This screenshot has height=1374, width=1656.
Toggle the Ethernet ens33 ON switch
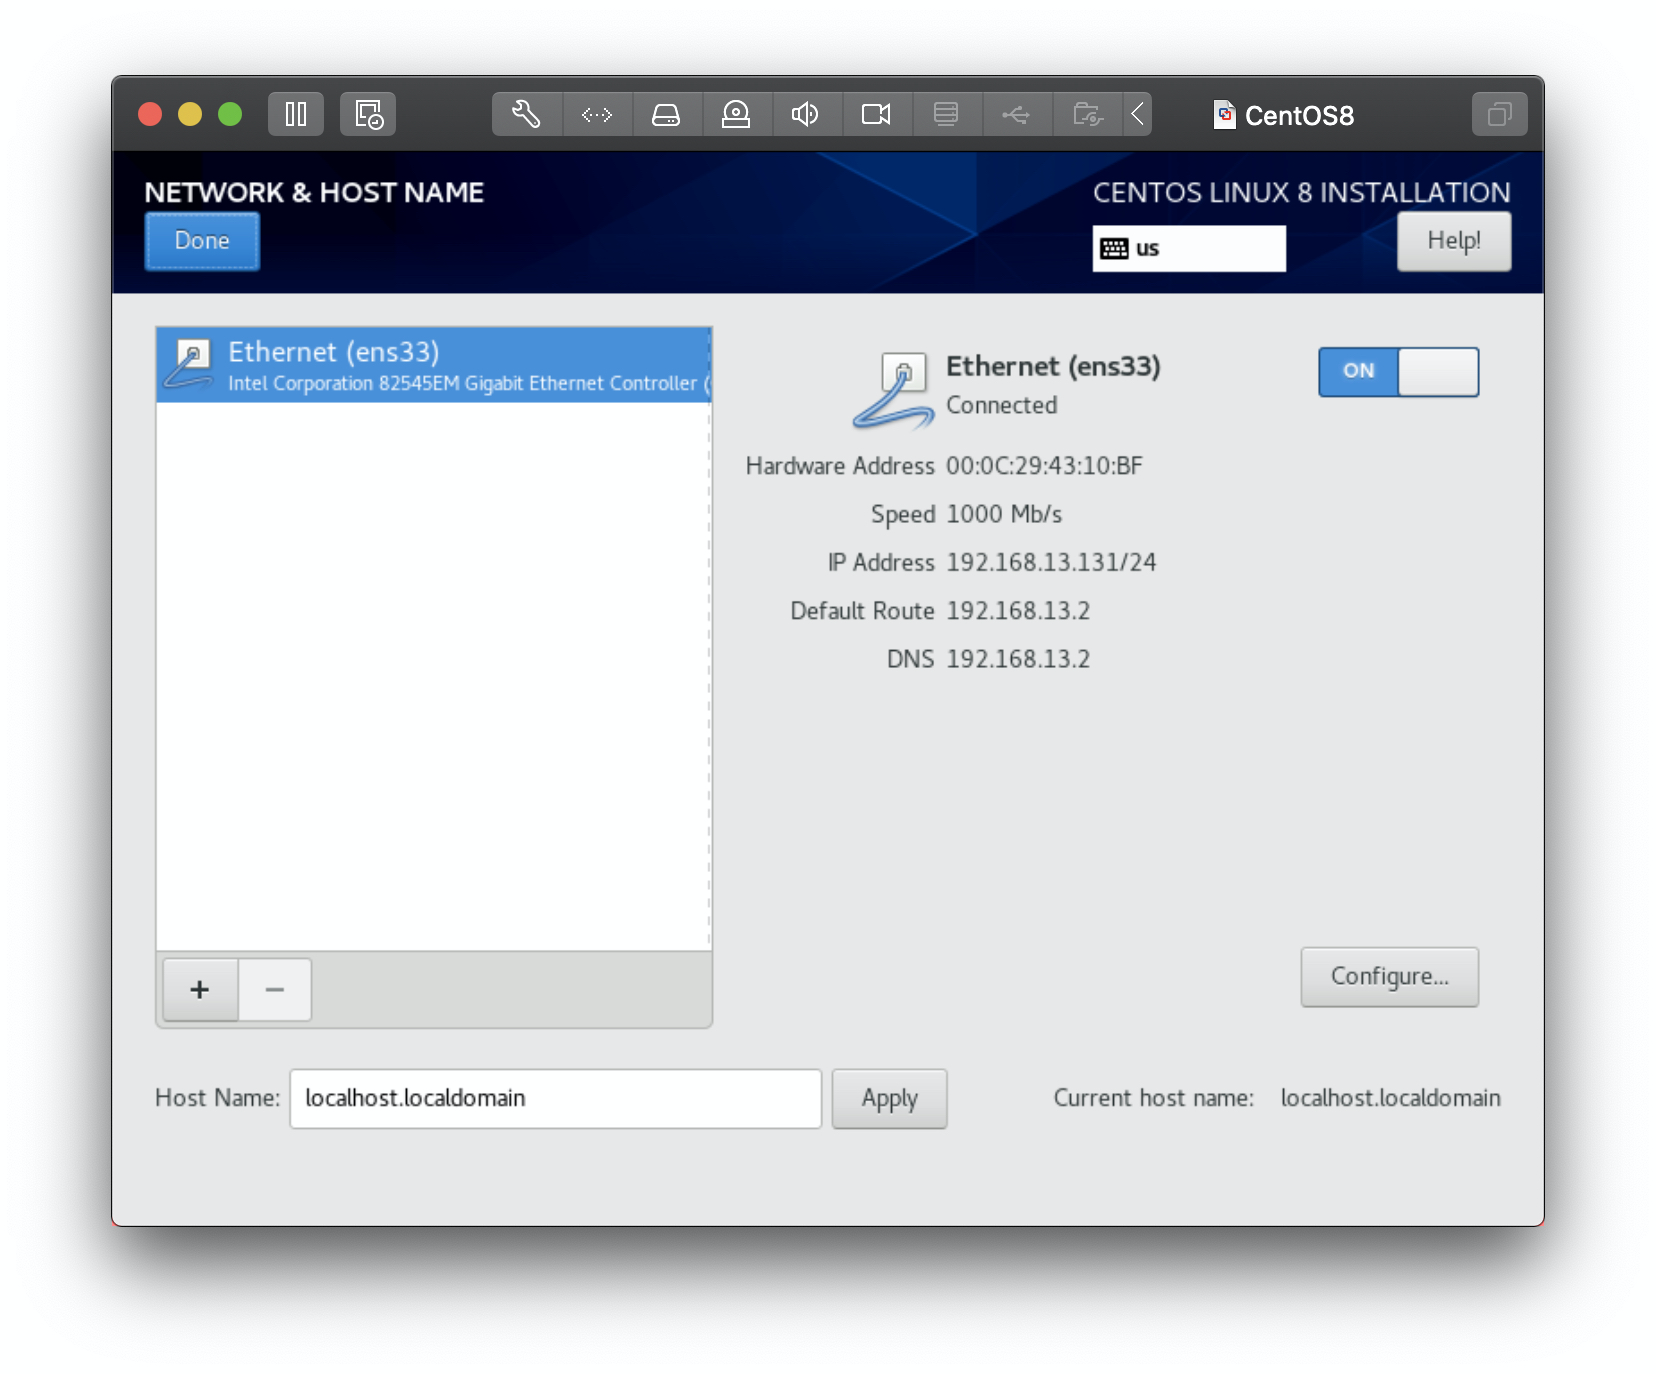(1398, 371)
